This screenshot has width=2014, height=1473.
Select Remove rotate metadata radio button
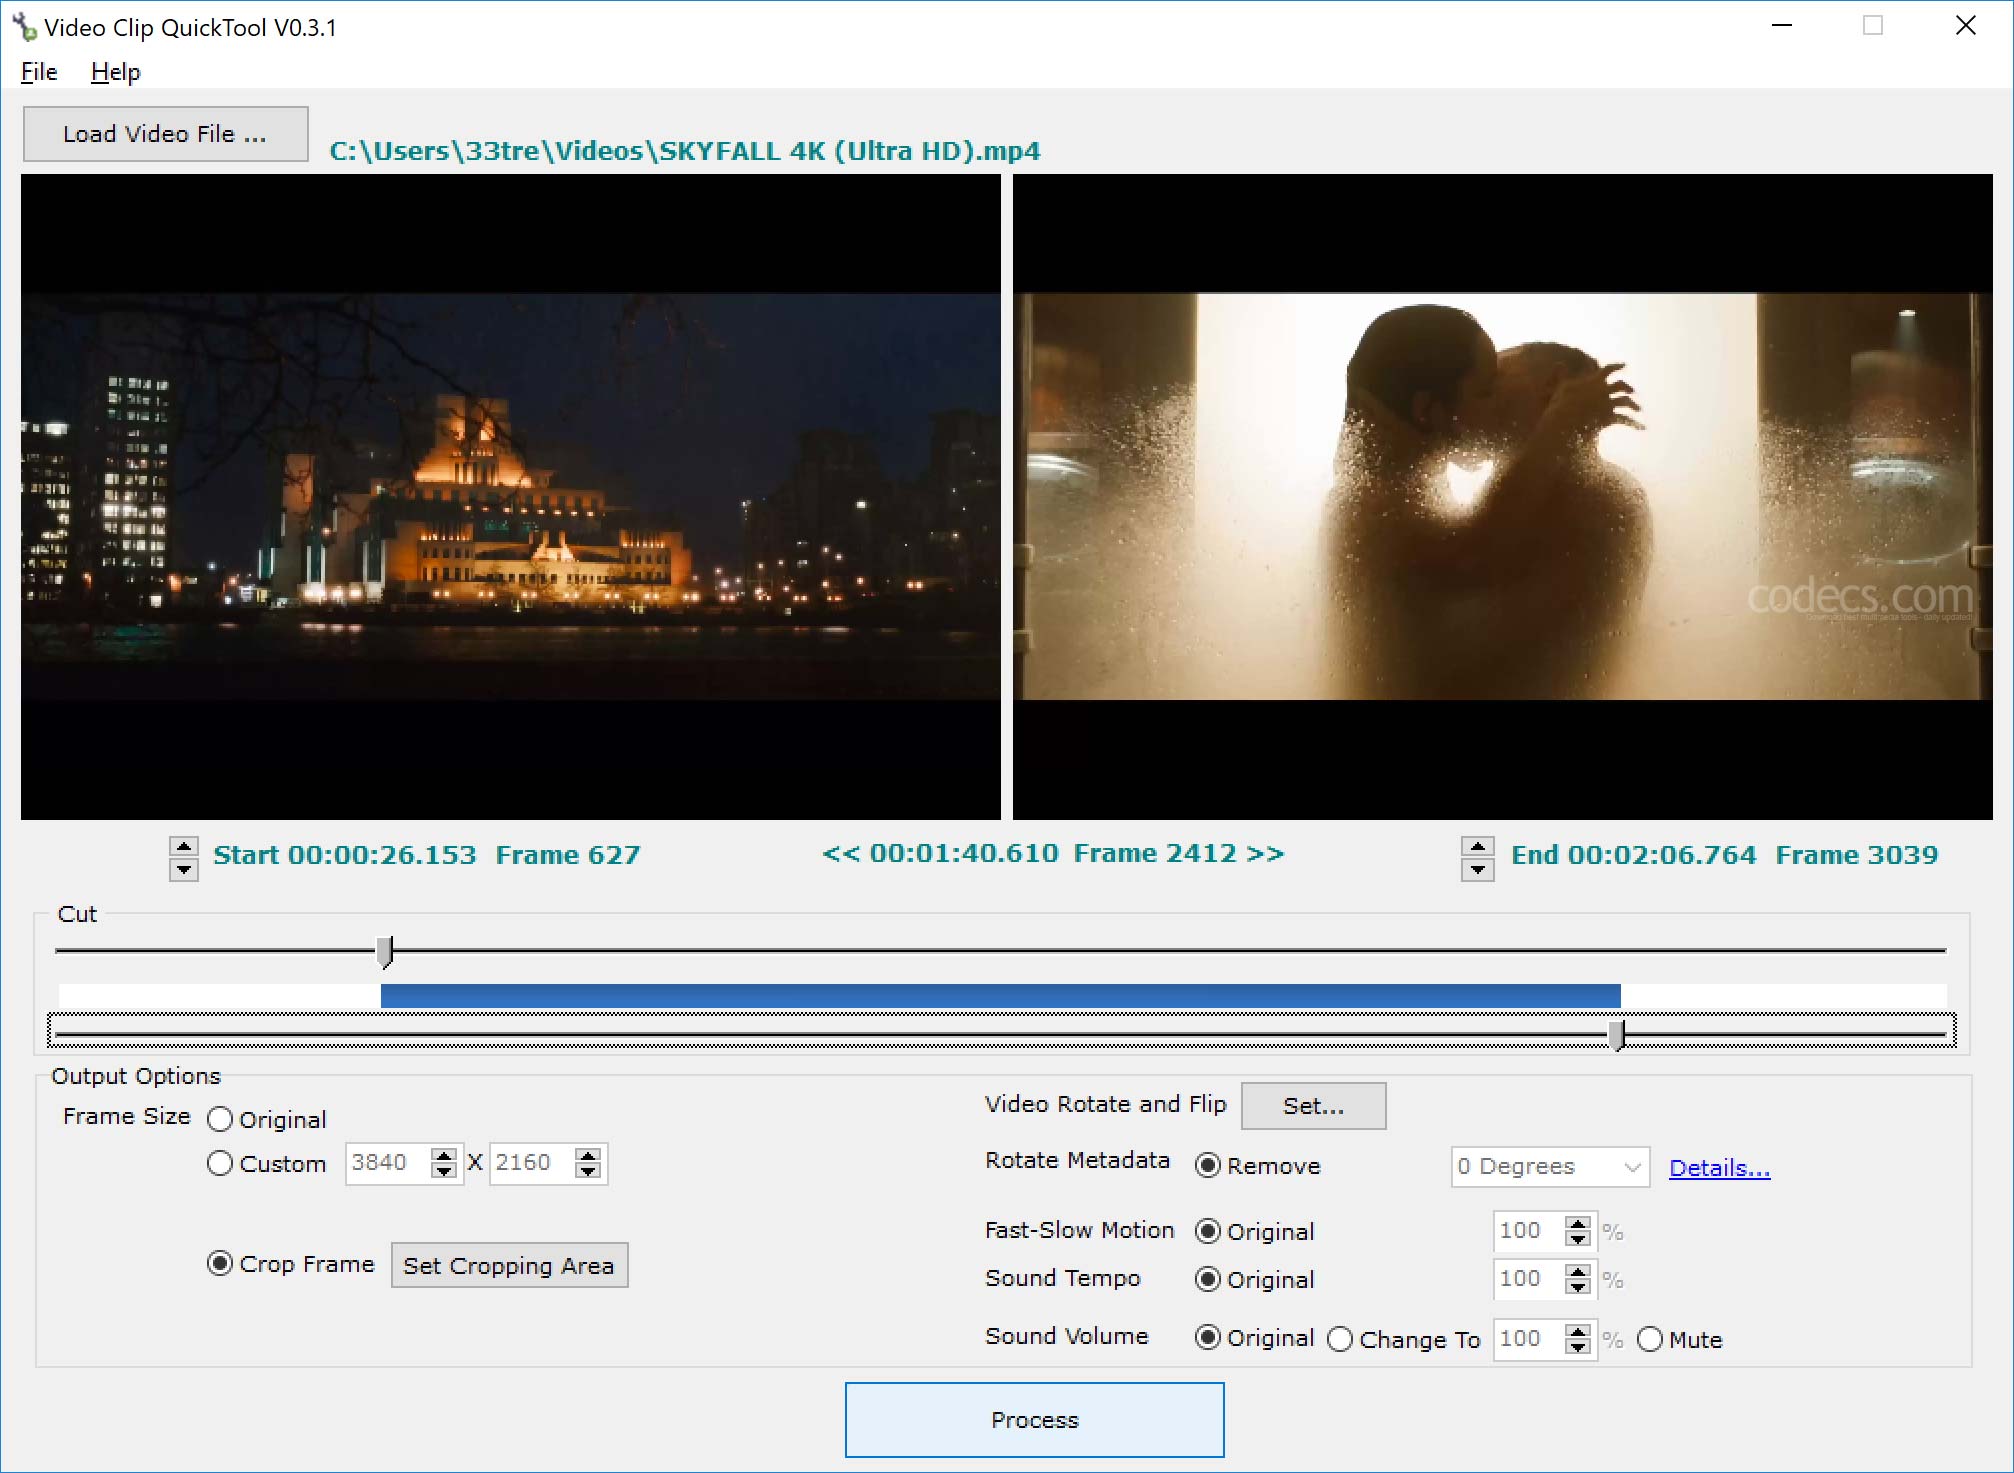pos(1208,1165)
